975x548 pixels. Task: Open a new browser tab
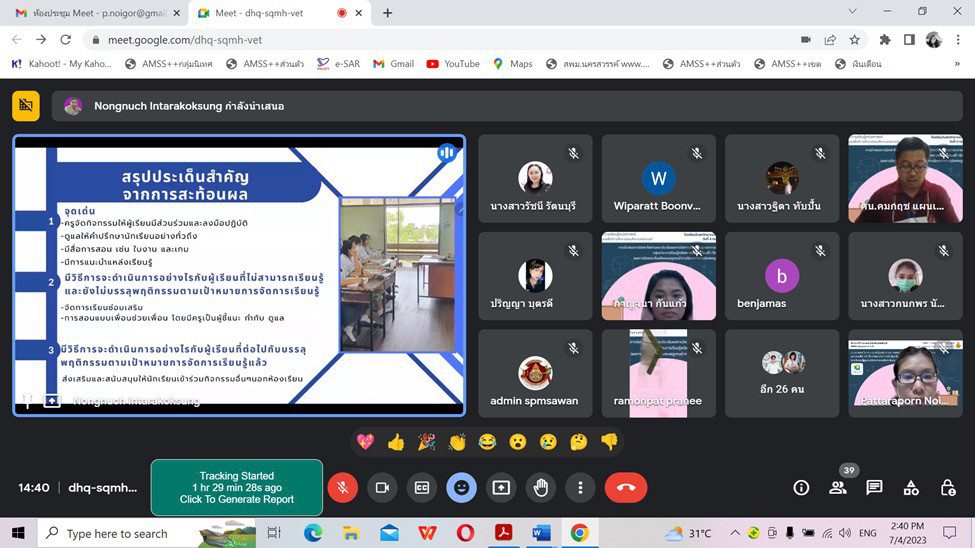click(x=387, y=13)
